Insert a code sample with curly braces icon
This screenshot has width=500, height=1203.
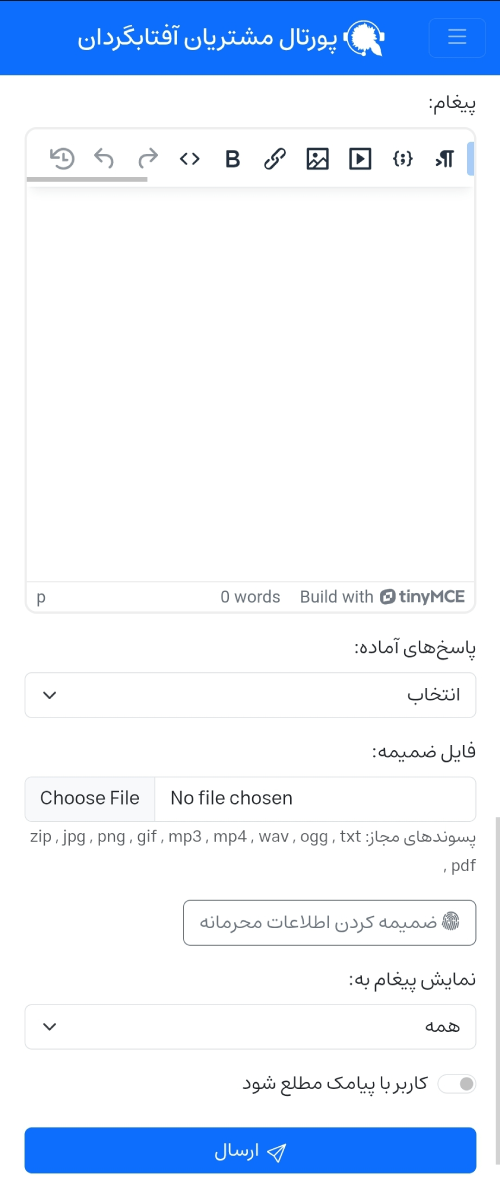pos(403,158)
